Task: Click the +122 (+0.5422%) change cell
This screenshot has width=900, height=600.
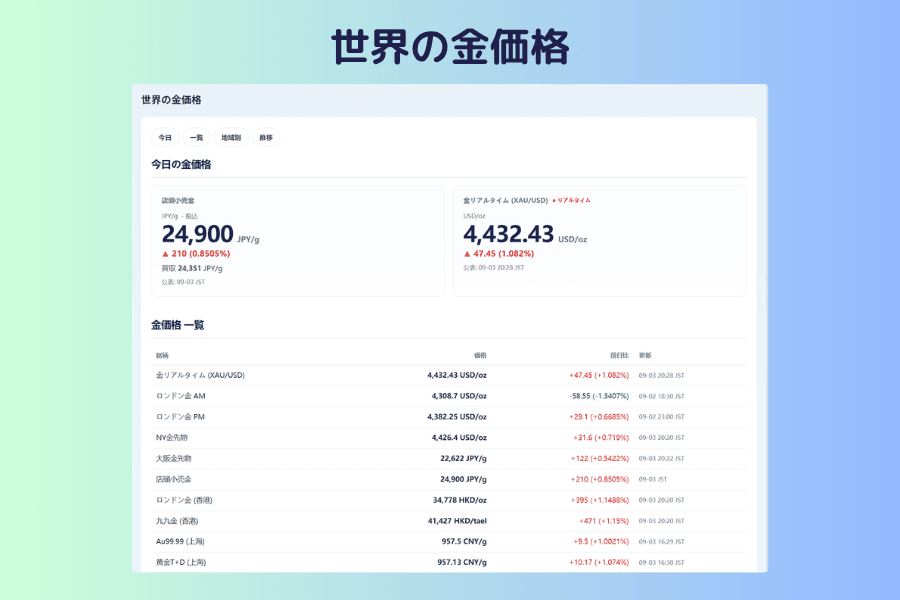Action: [x=600, y=458]
